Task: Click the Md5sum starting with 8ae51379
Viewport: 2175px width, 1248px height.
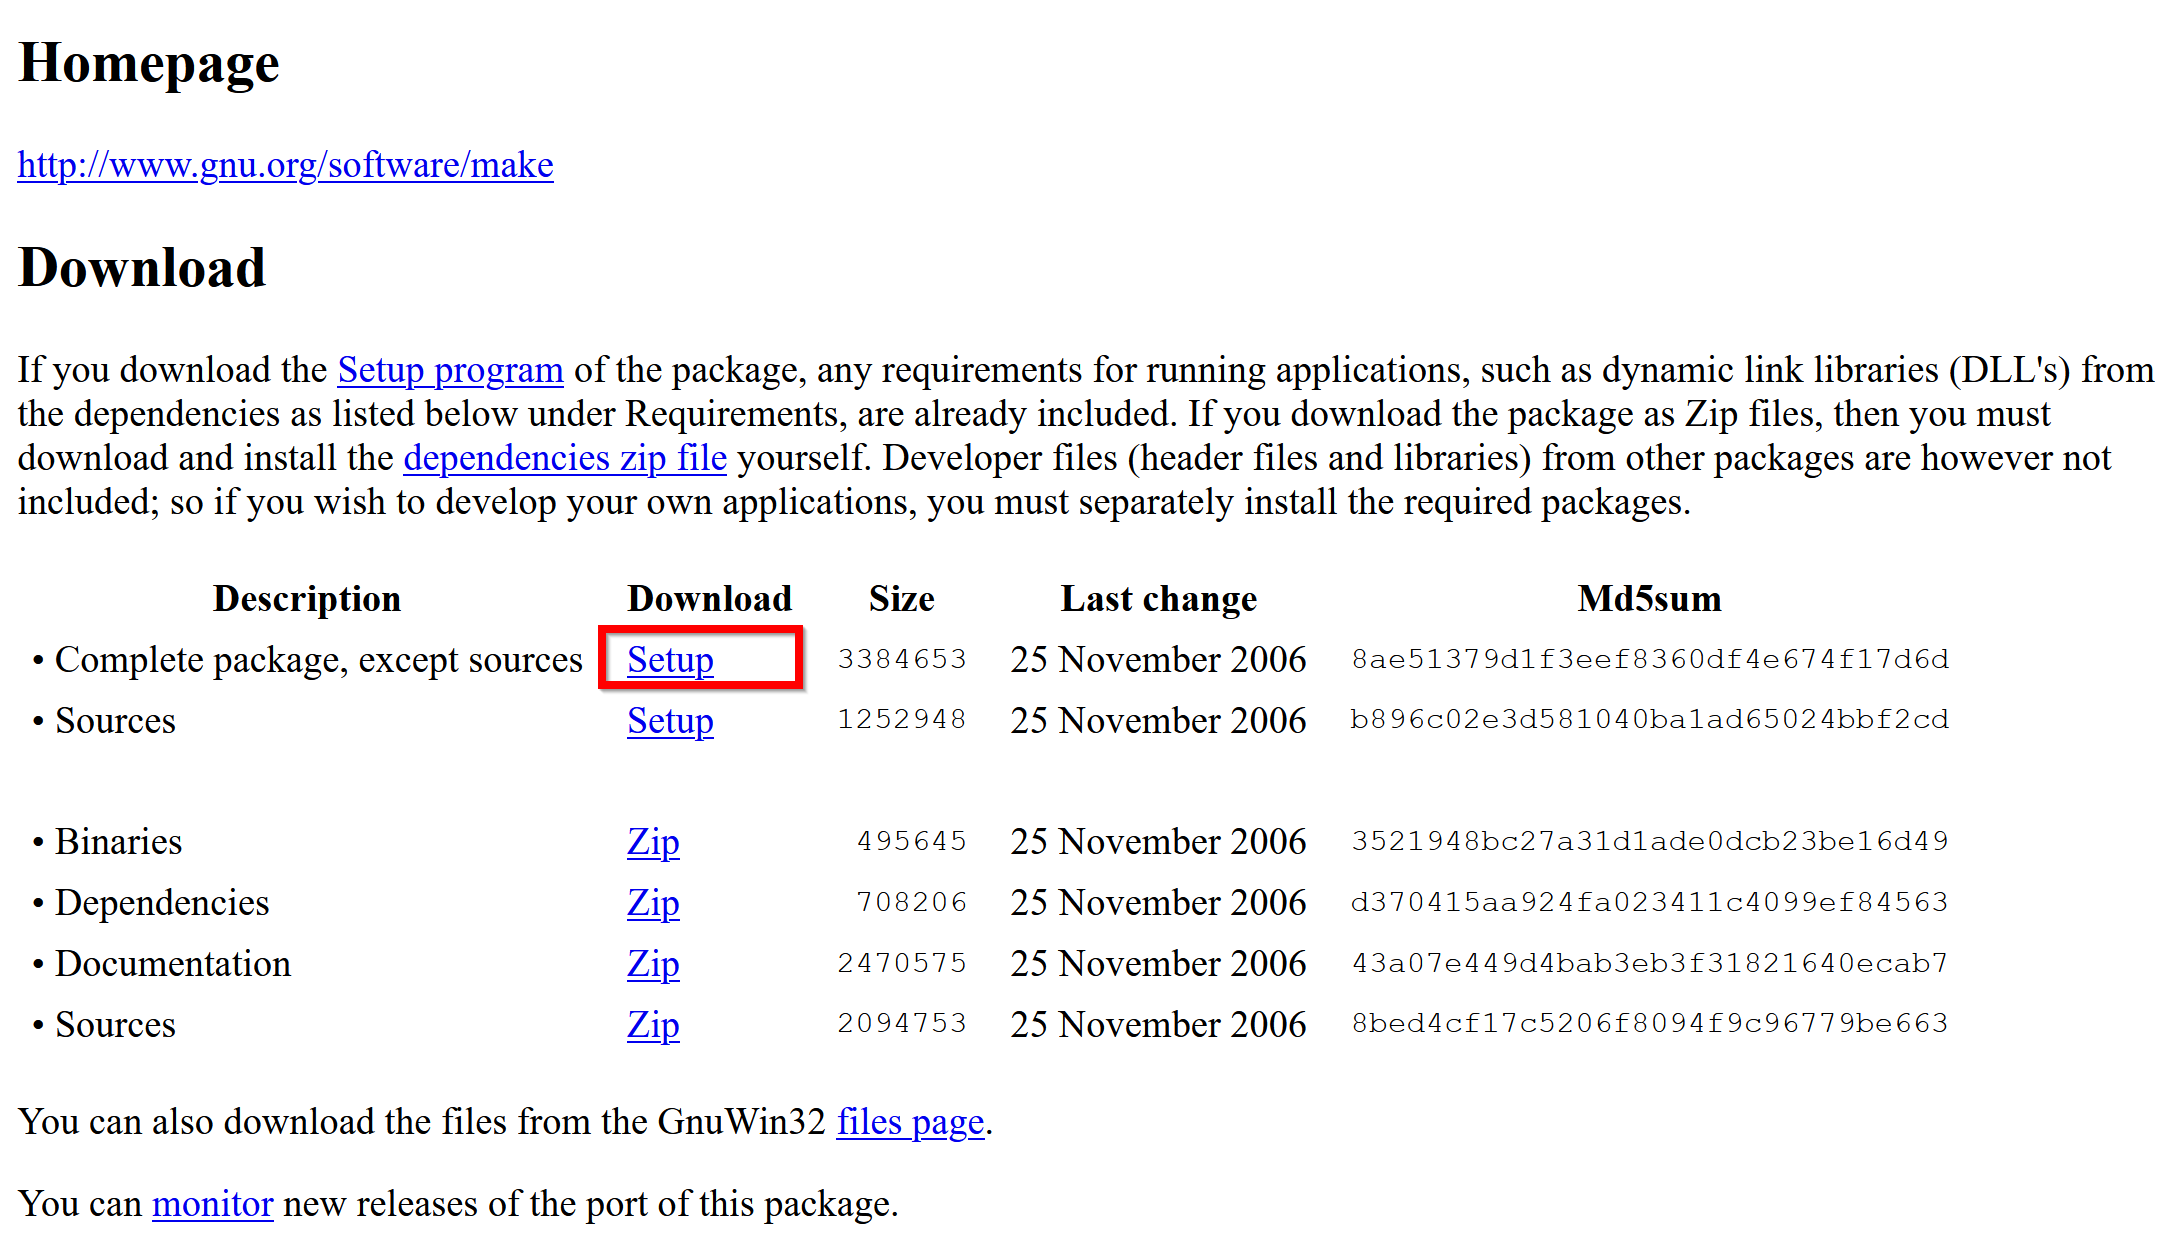Action: tap(1649, 659)
